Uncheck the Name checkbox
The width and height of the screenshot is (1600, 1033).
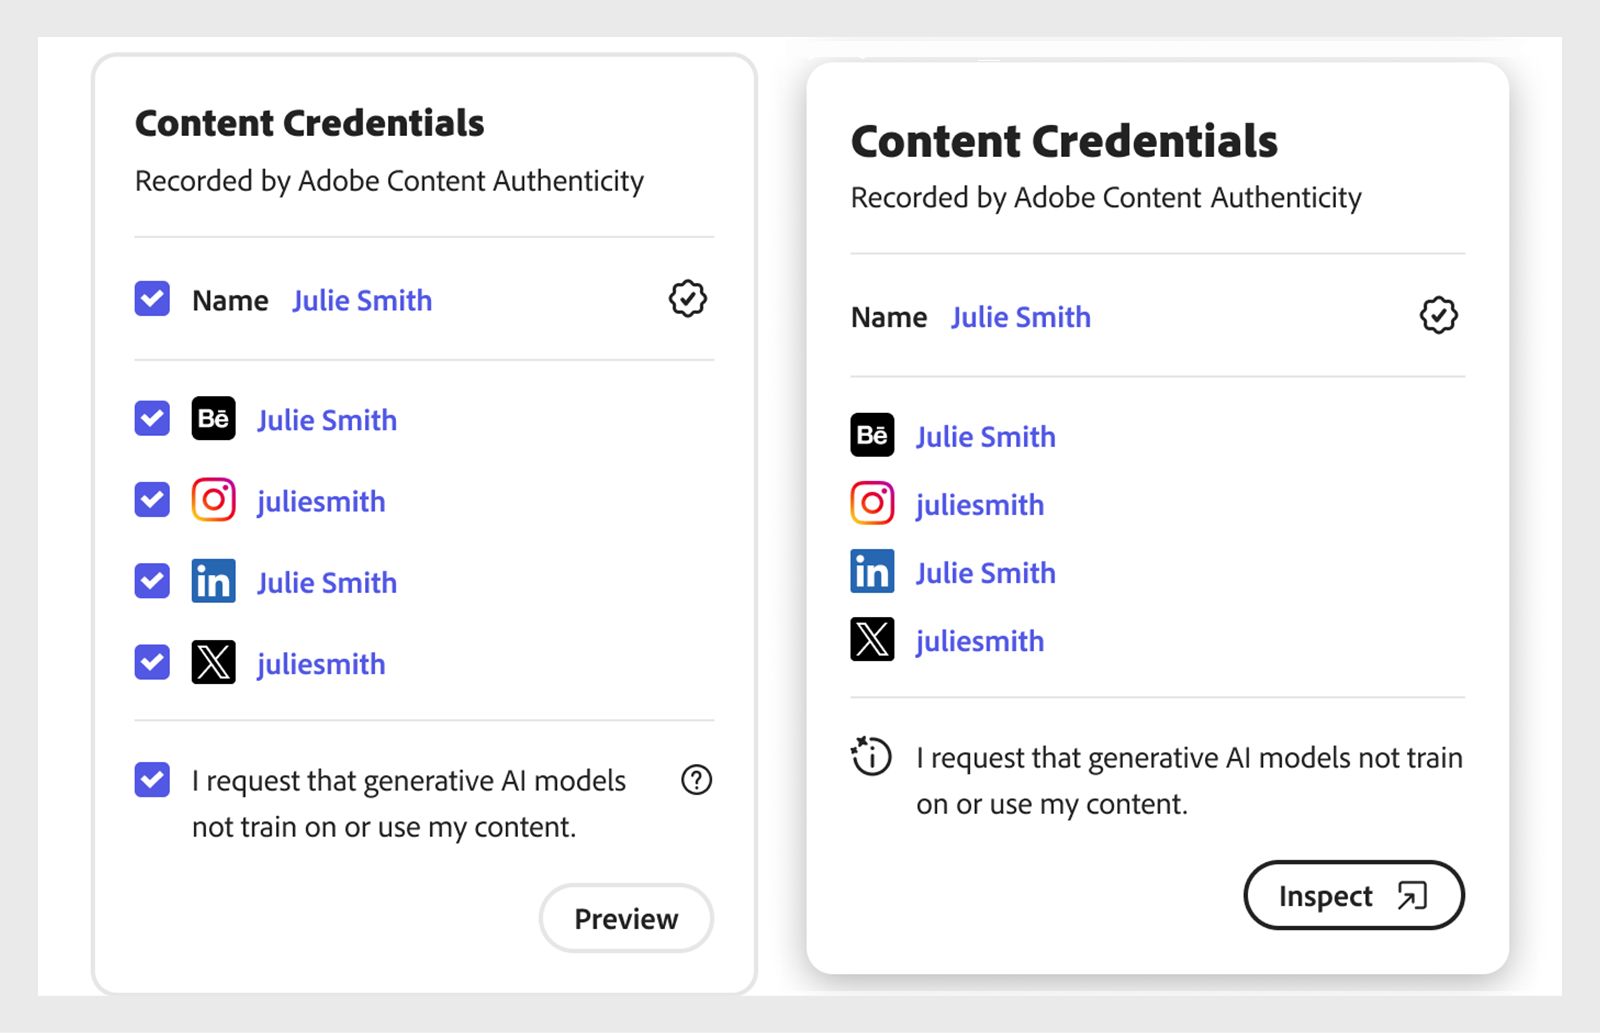[x=151, y=298]
